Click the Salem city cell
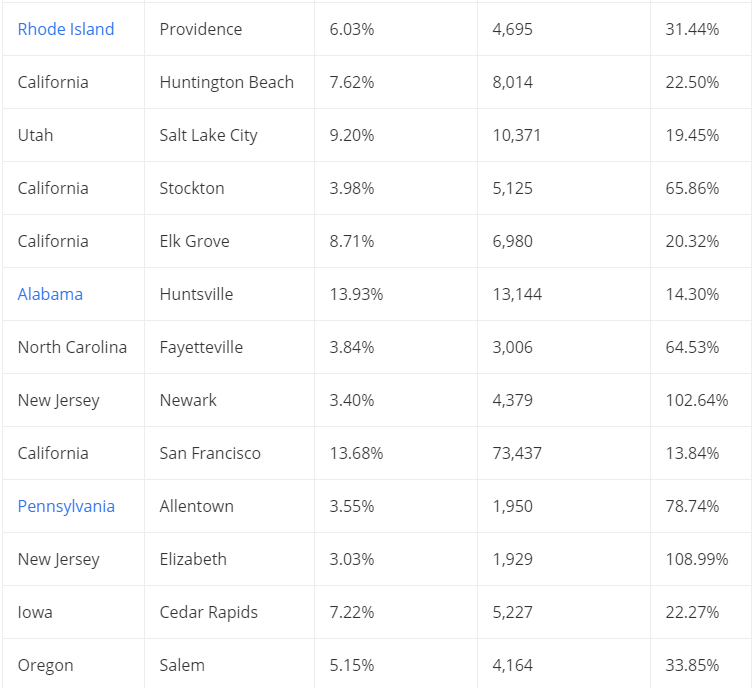The height and width of the screenshot is (688, 754). (182, 665)
